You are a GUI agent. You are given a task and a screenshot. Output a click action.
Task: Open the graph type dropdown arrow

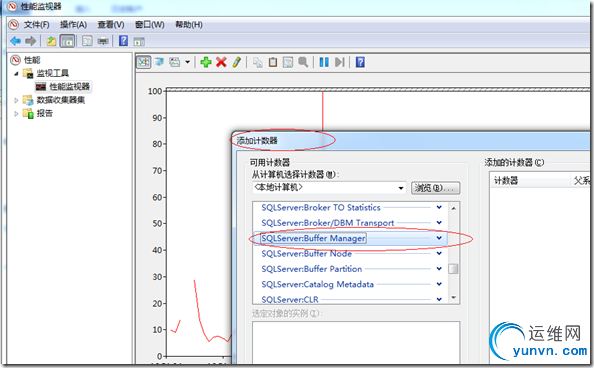[187, 62]
